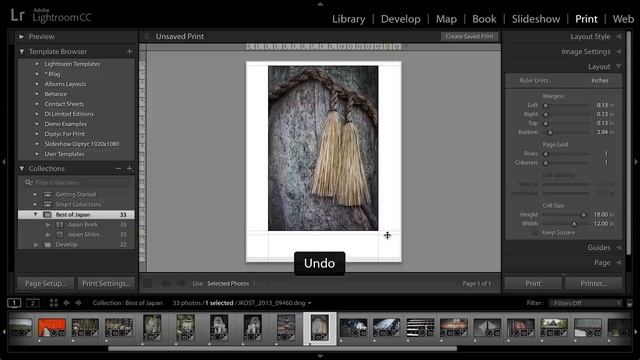Hide left panel with edge arrow
Image resolution: width=640 pixels, height=360 pixels.
(x=4, y=162)
